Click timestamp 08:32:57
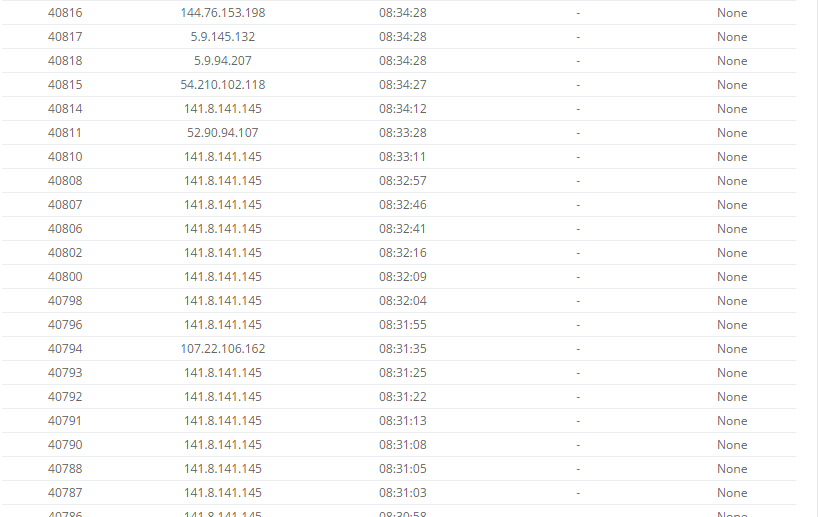Screen dimensions: 818x517 (x=403, y=181)
